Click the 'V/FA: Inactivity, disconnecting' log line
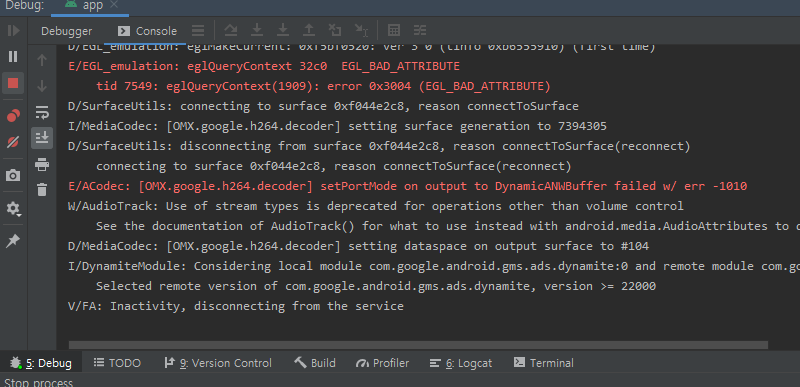This screenshot has height=387, width=800. pos(236,306)
